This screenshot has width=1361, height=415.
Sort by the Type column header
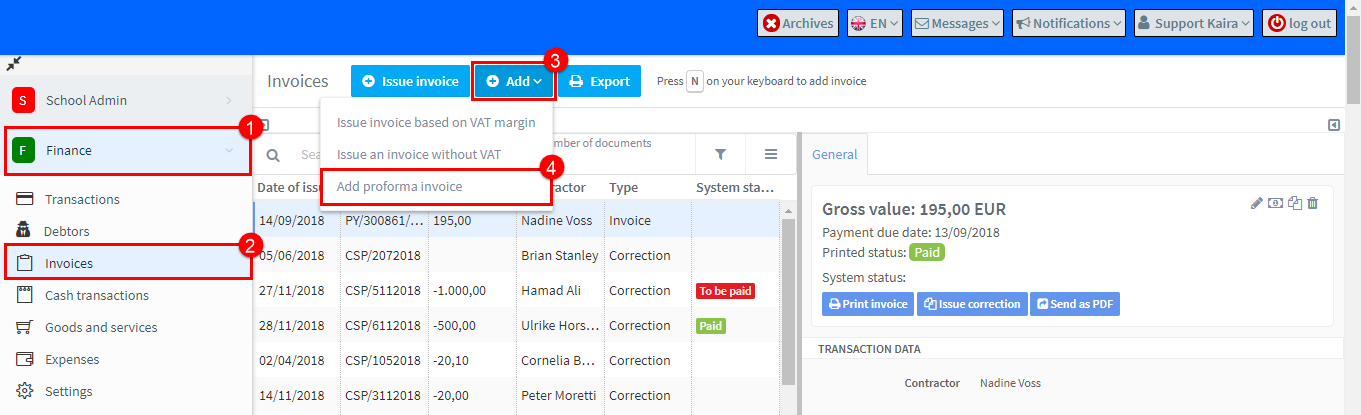pyautogui.click(x=623, y=187)
